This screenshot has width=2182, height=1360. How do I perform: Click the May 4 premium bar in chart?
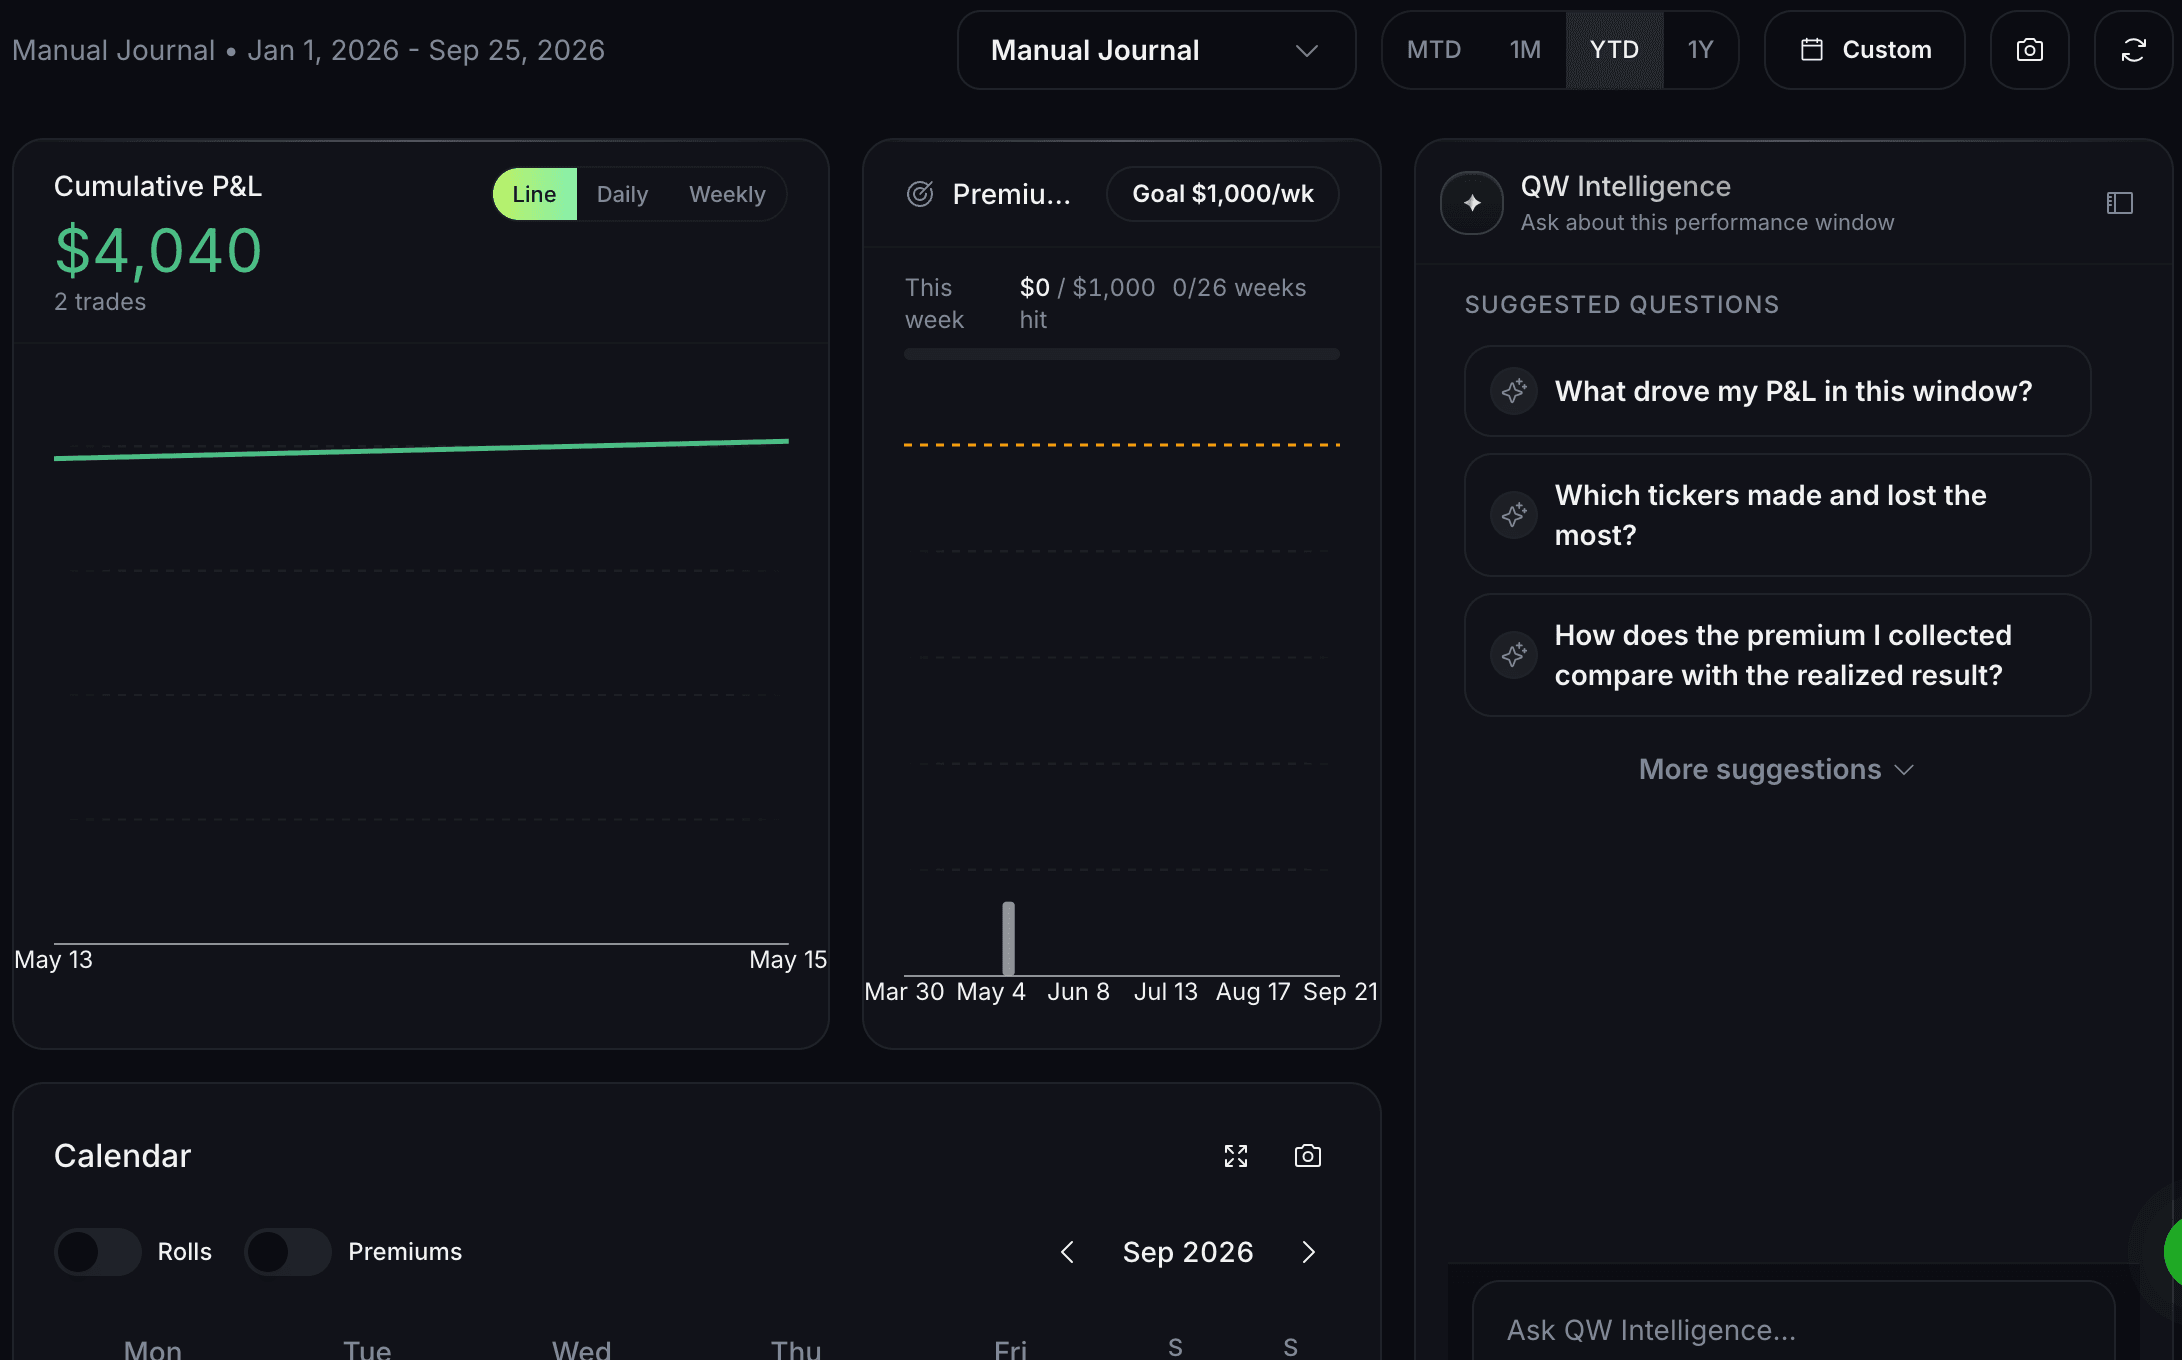tap(1008, 938)
